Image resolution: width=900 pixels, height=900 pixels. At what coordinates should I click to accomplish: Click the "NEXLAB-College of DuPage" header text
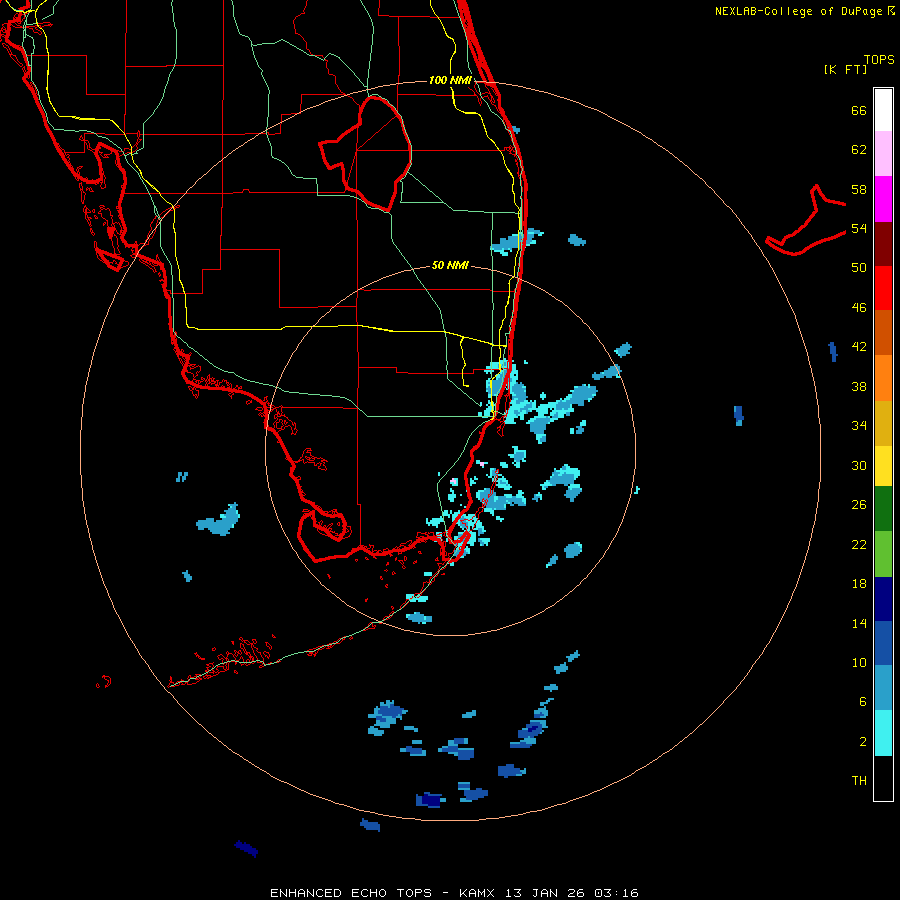(798, 11)
